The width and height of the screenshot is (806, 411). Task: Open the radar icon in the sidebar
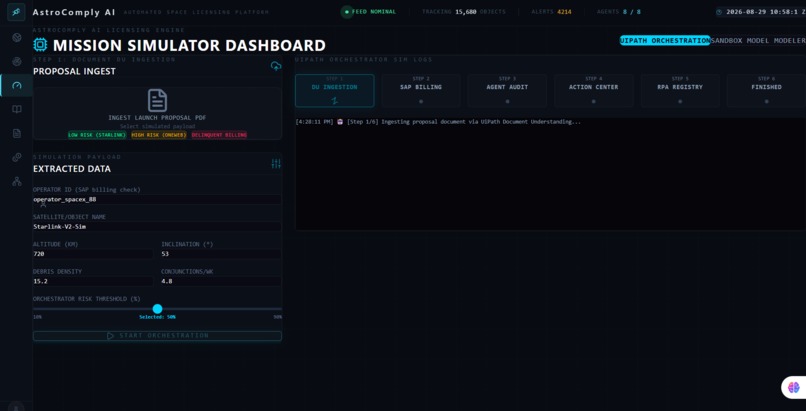tap(16, 62)
